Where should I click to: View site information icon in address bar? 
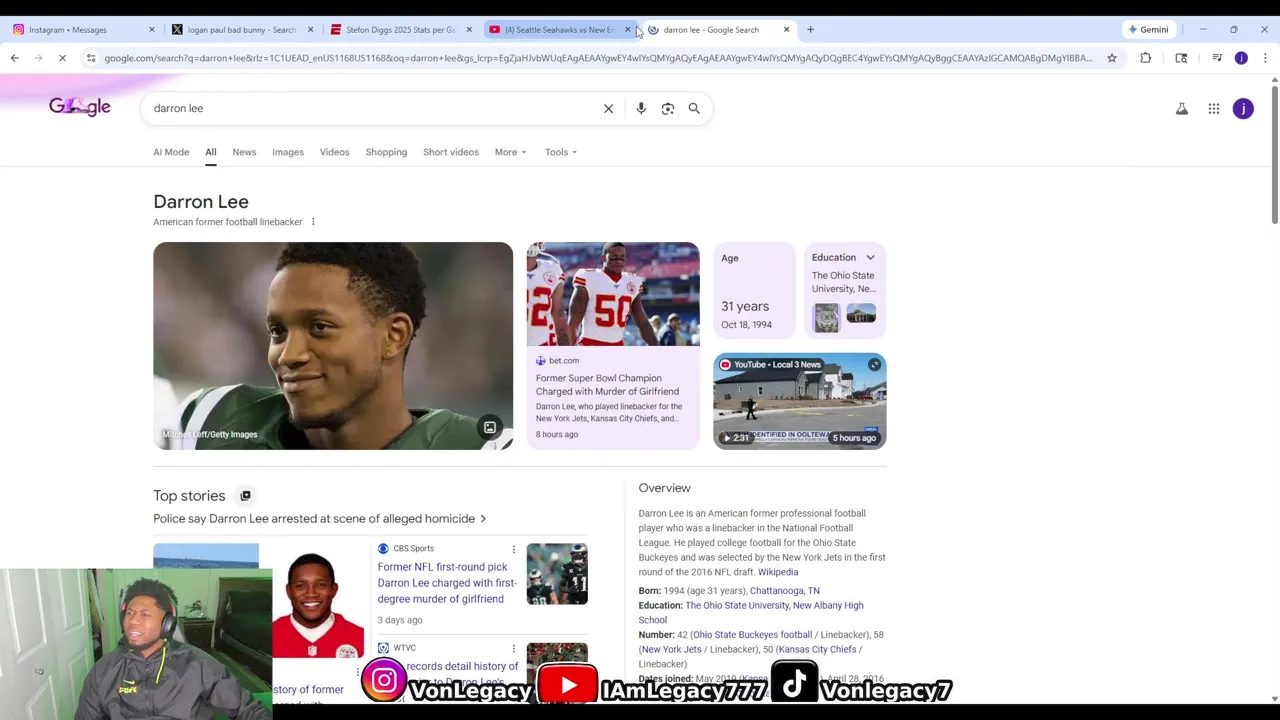(x=91, y=58)
